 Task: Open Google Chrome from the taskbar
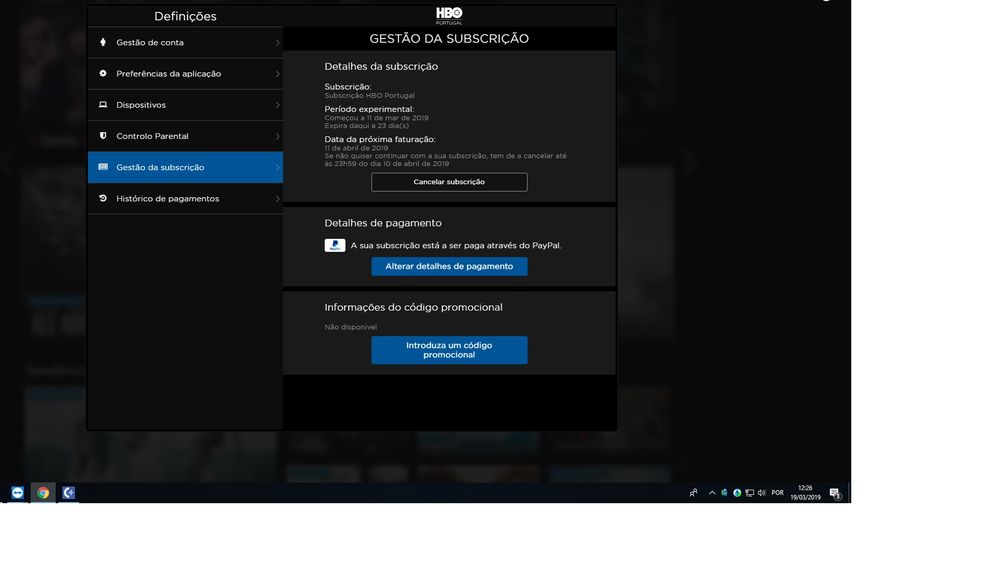[43, 493]
